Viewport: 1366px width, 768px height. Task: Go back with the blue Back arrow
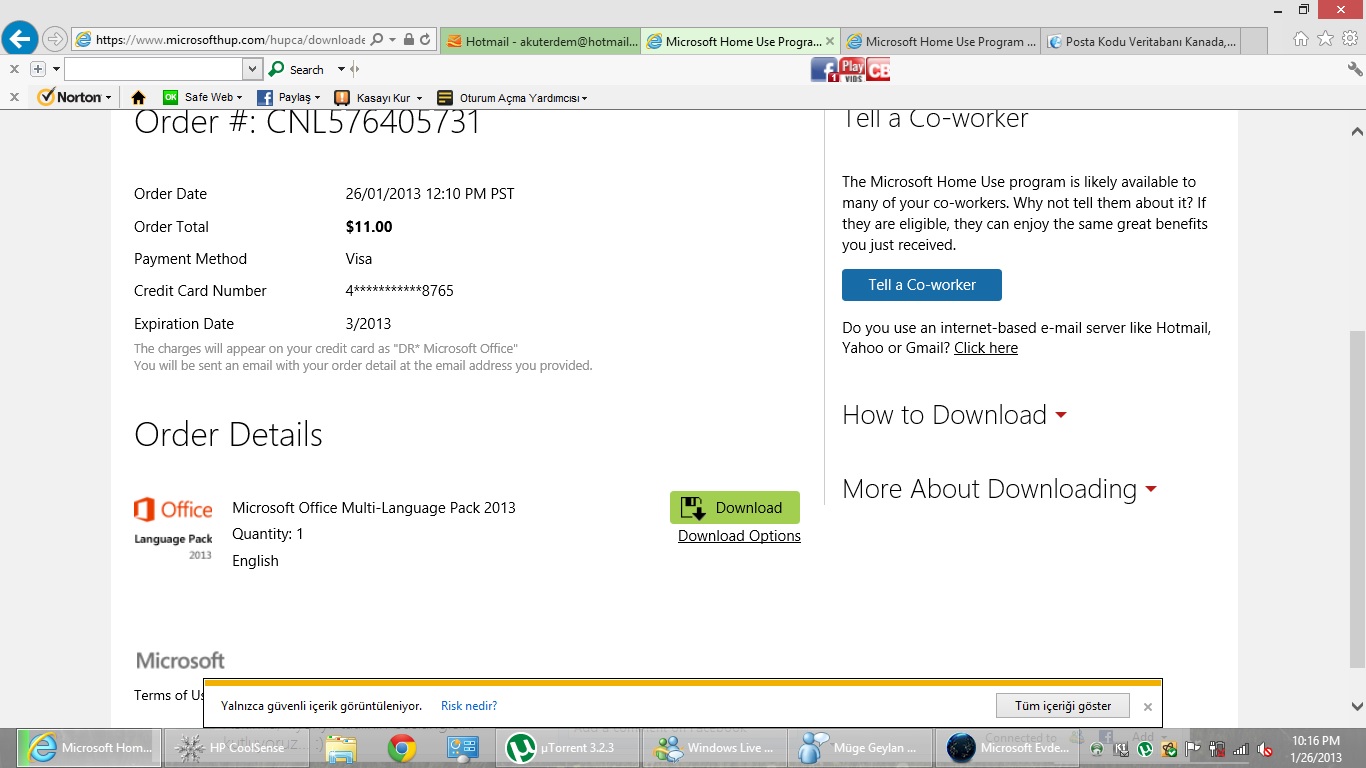coord(20,39)
